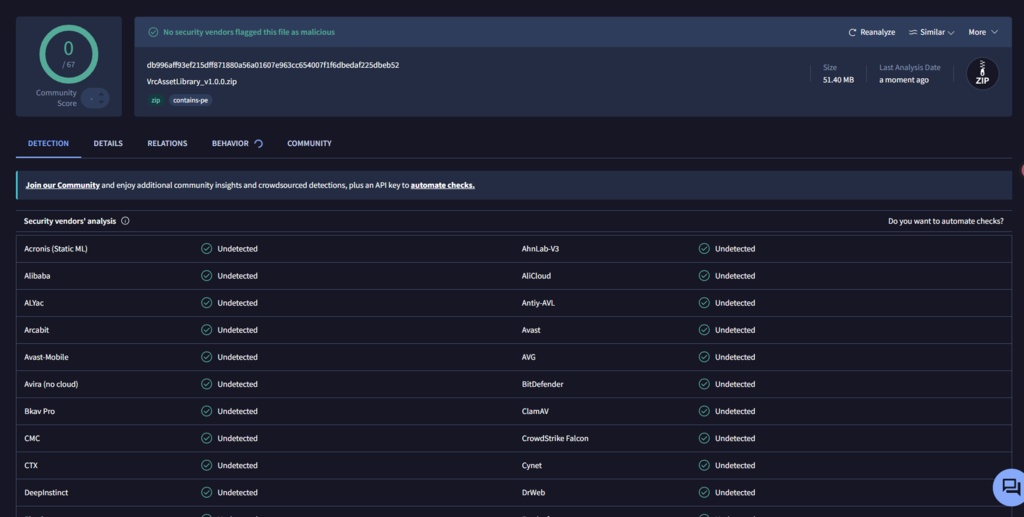Click the Avira (no cloud) check icon
The height and width of the screenshot is (517, 1024).
206,384
